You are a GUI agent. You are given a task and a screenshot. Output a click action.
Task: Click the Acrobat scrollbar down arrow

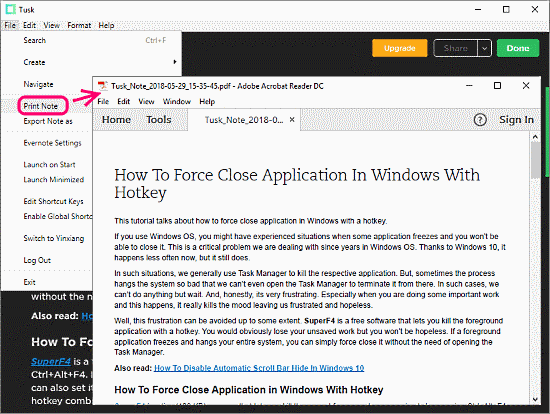click(x=535, y=399)
